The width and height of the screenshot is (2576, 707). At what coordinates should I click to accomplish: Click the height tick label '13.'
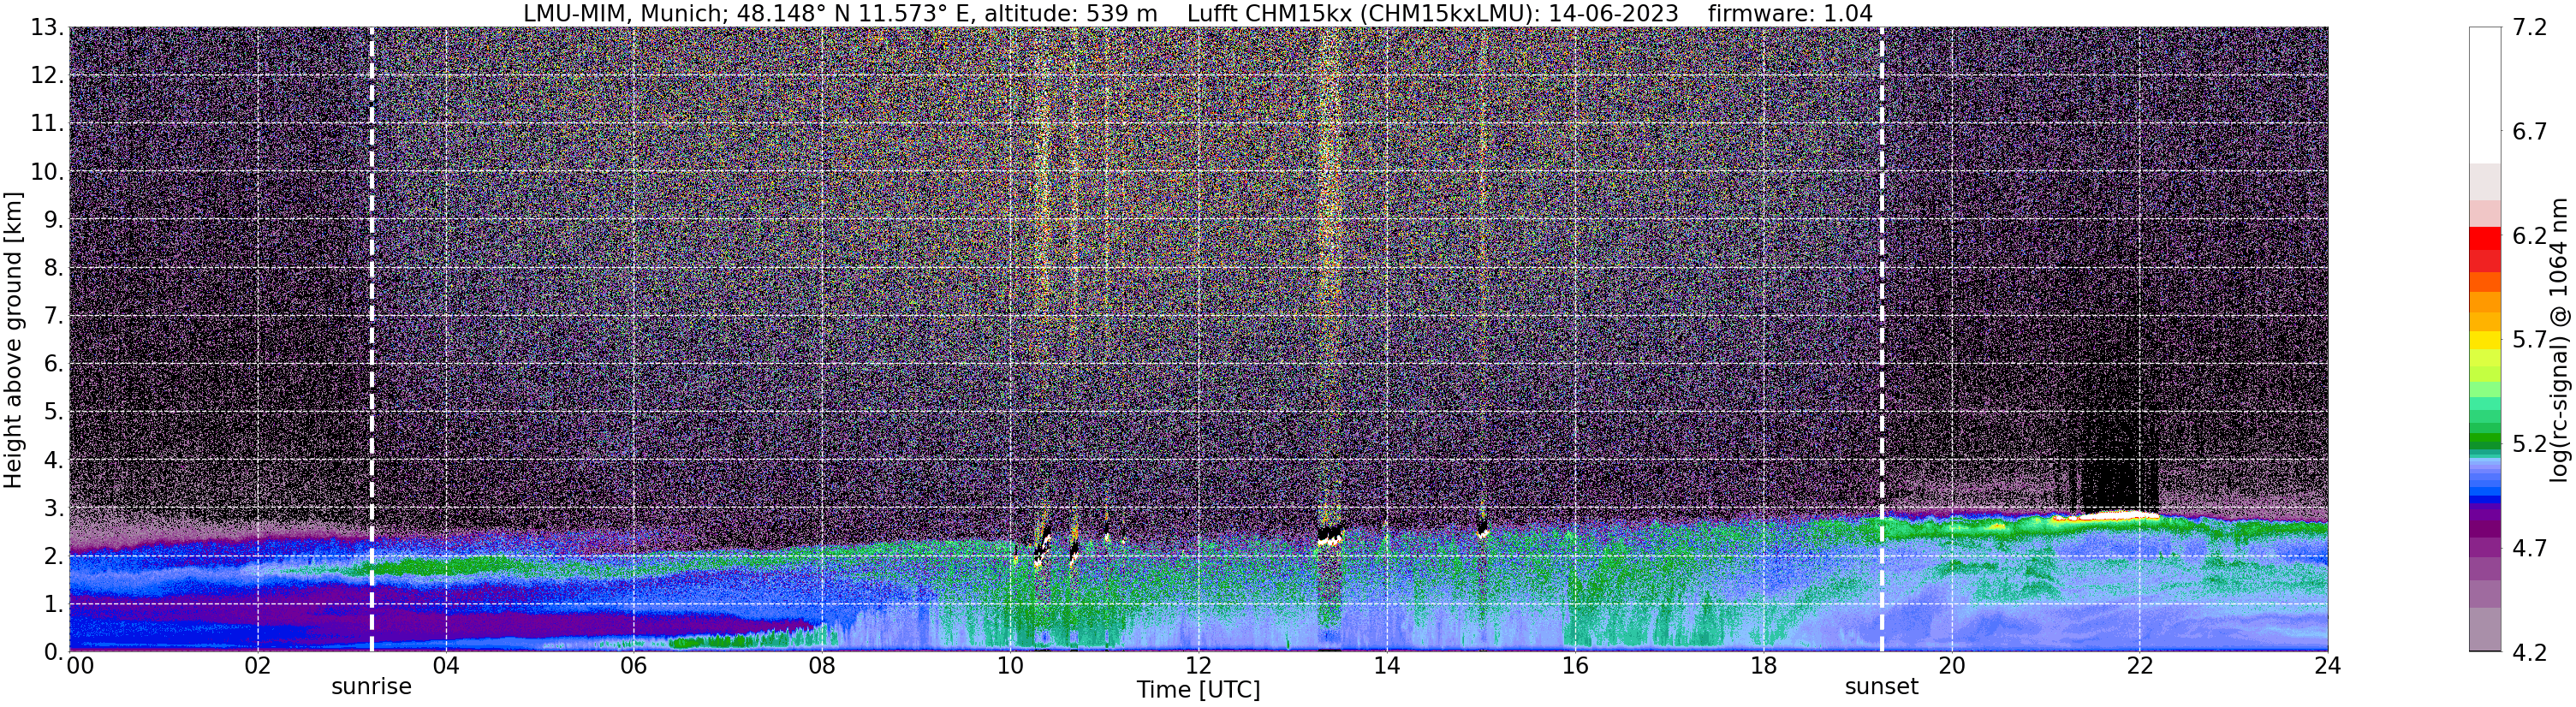click(x=47, y=28)
